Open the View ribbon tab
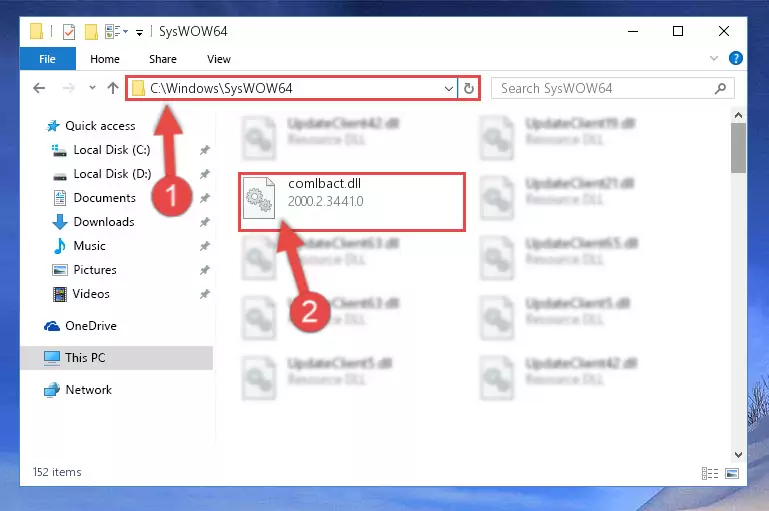 (x=219, y=59)
